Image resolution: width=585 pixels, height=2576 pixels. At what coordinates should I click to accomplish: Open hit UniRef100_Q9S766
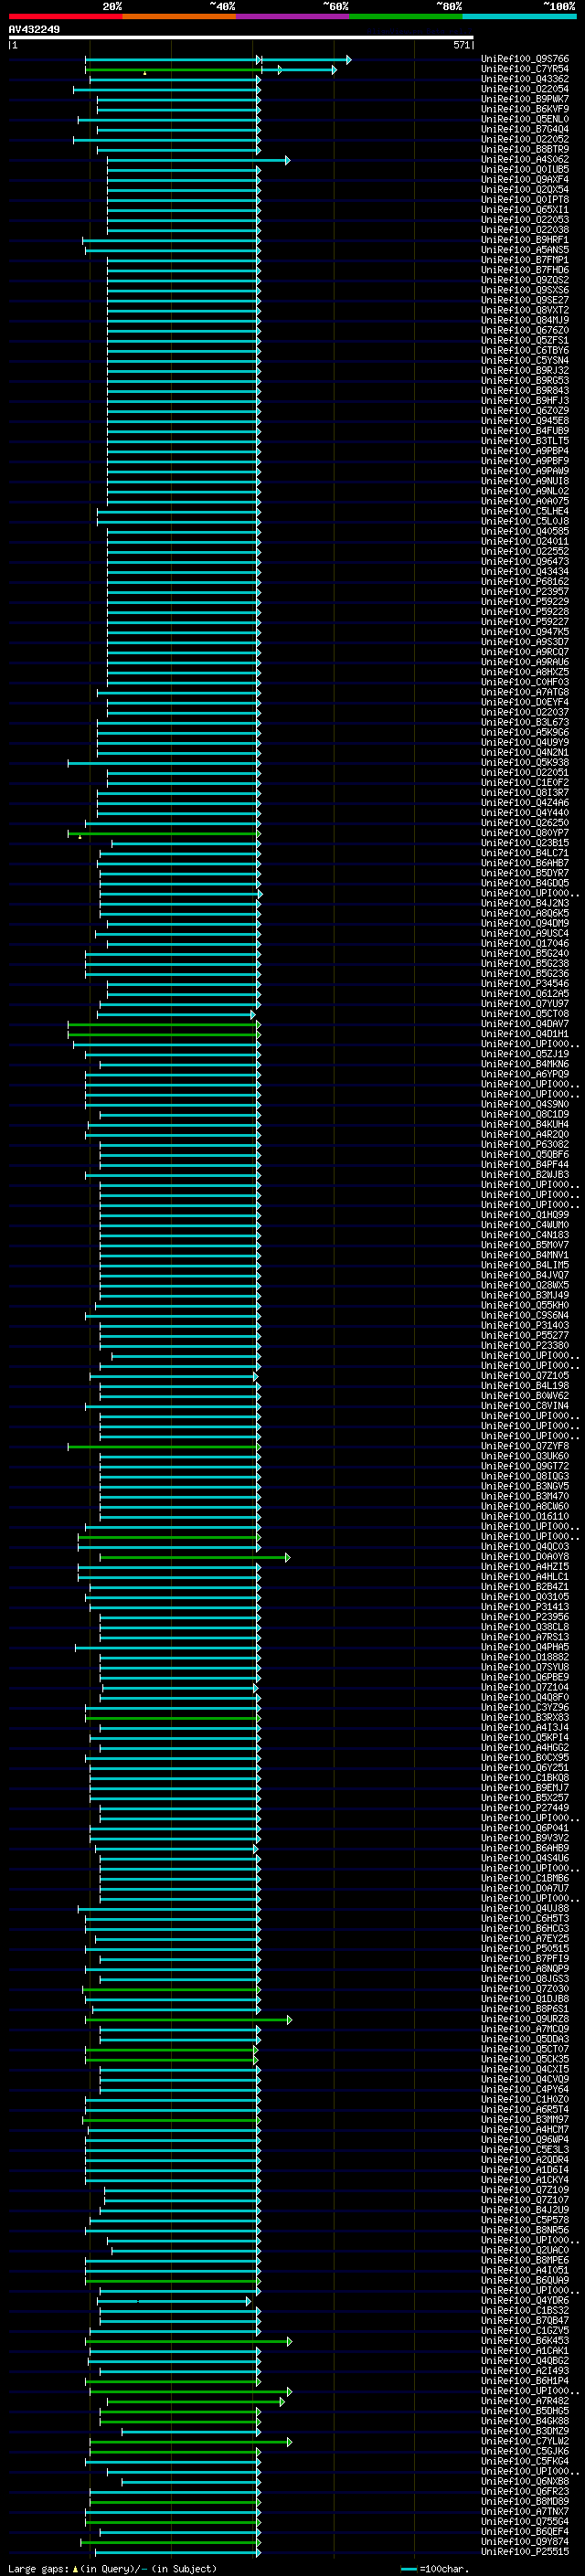click(x=525, y=59)
